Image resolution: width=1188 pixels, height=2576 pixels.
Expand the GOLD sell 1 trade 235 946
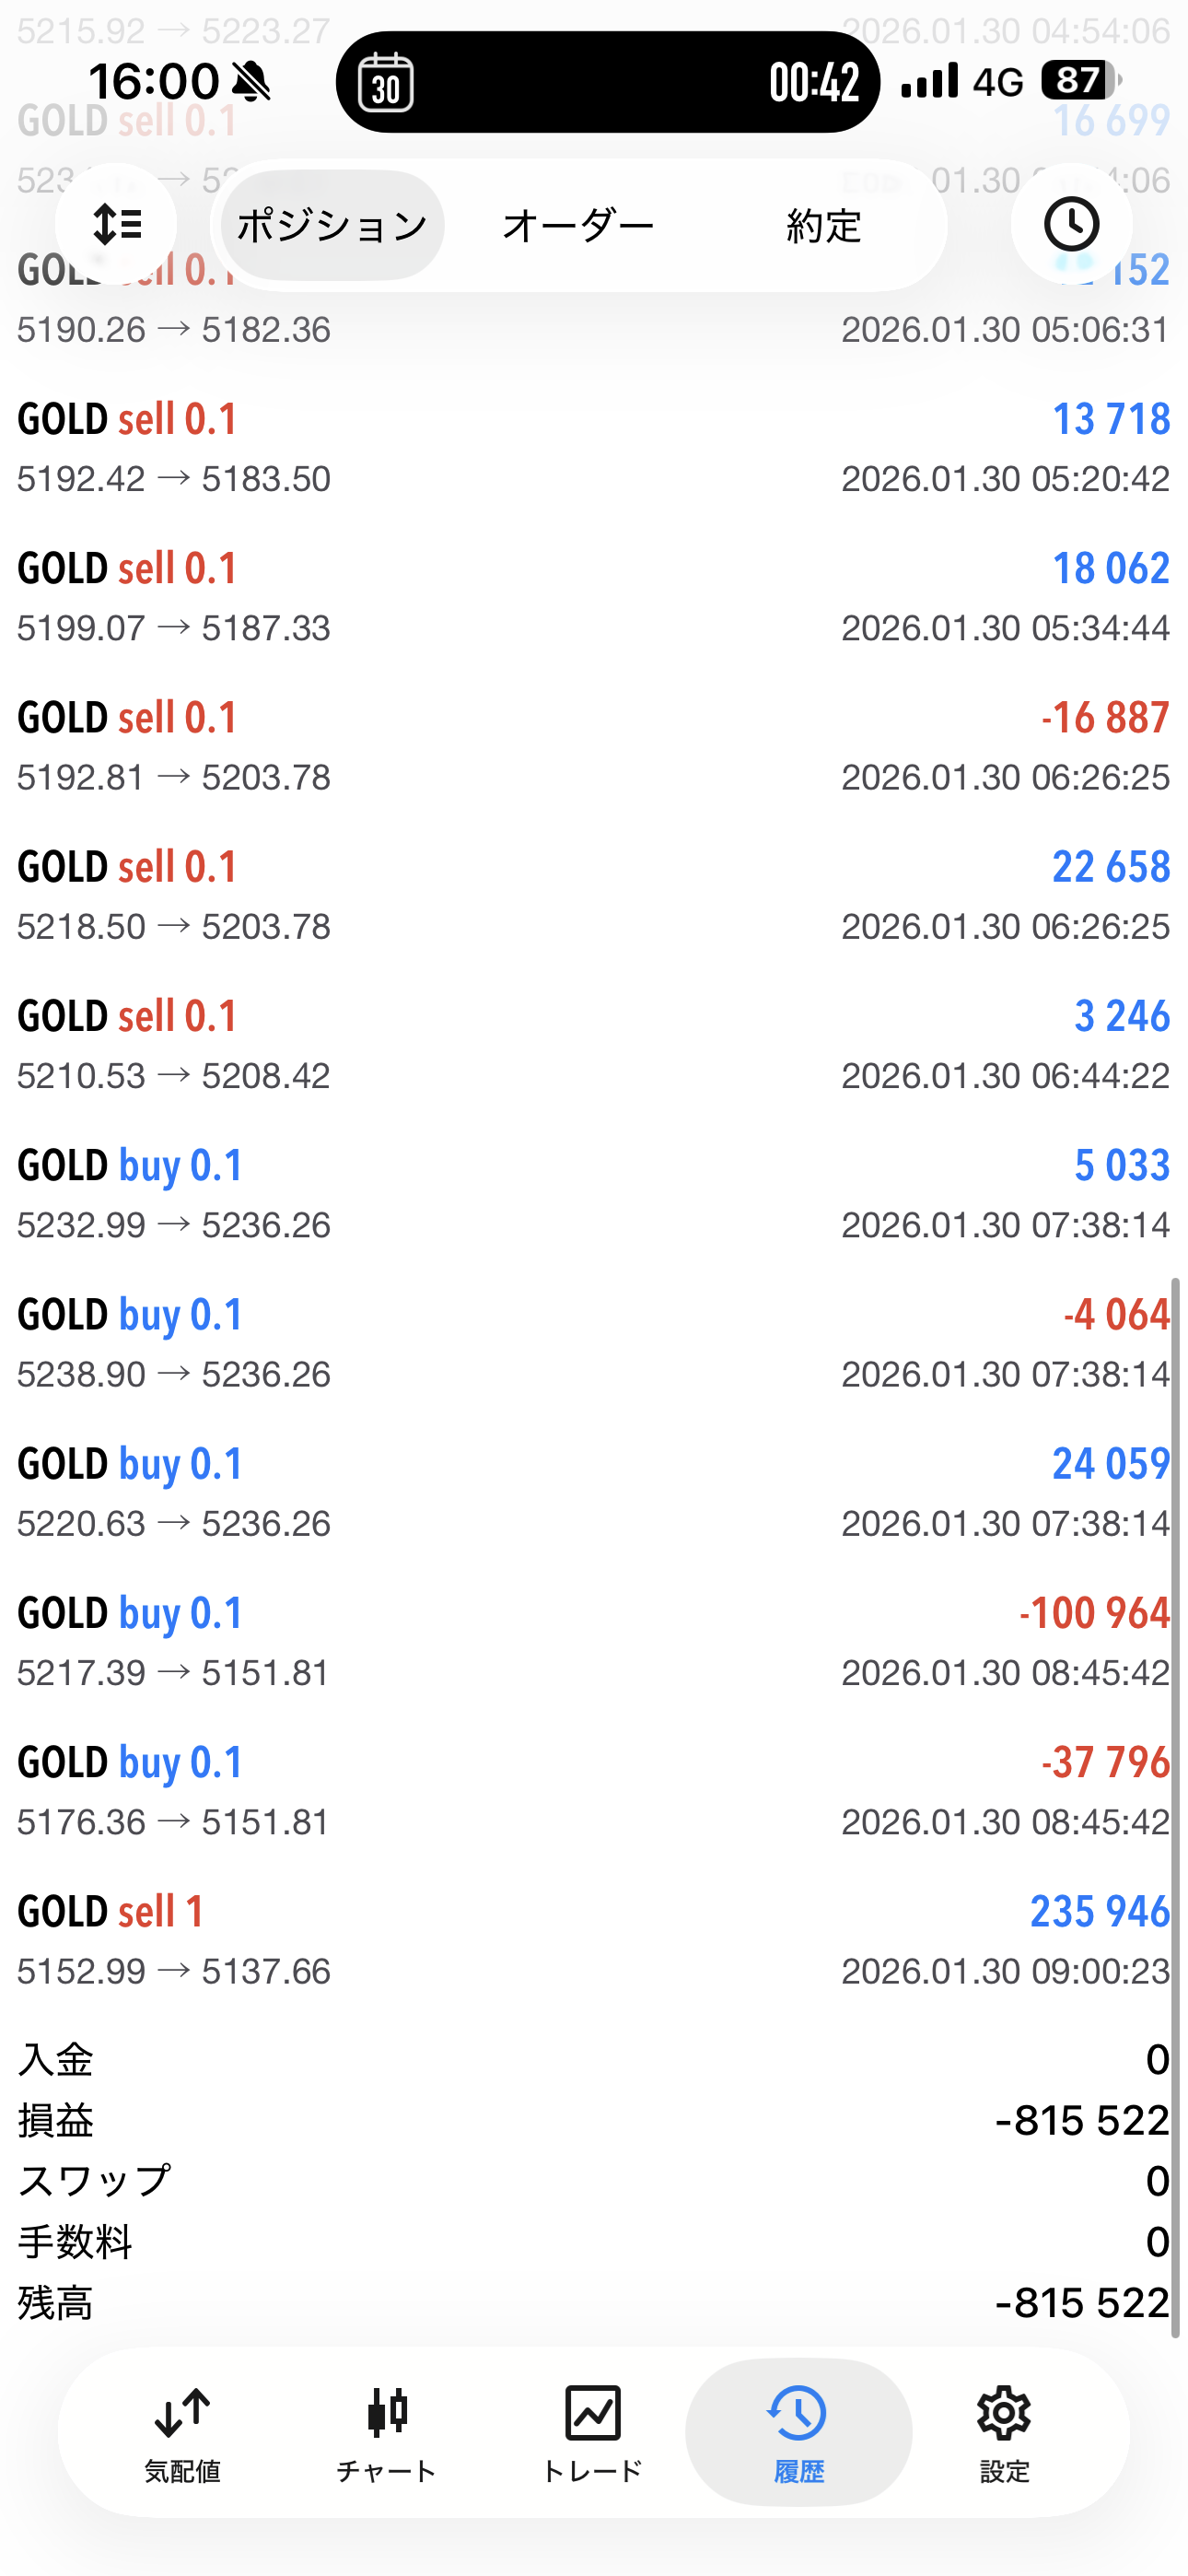pyautogui.click(x=594, y=1940)
